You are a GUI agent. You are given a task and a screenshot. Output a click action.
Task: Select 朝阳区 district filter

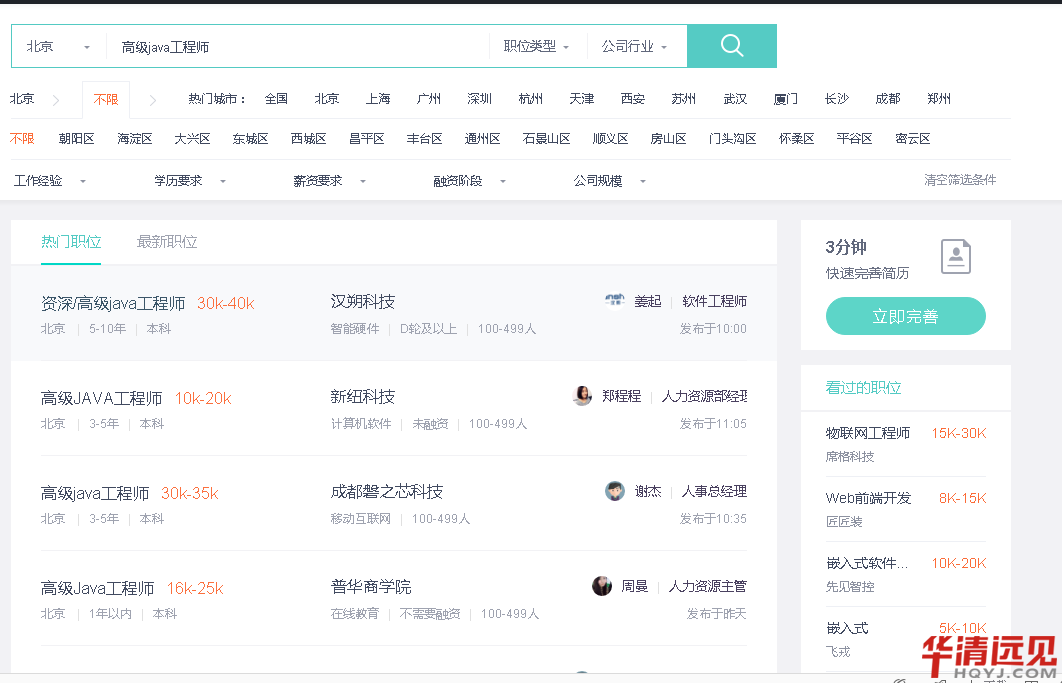tap(76, 139)
